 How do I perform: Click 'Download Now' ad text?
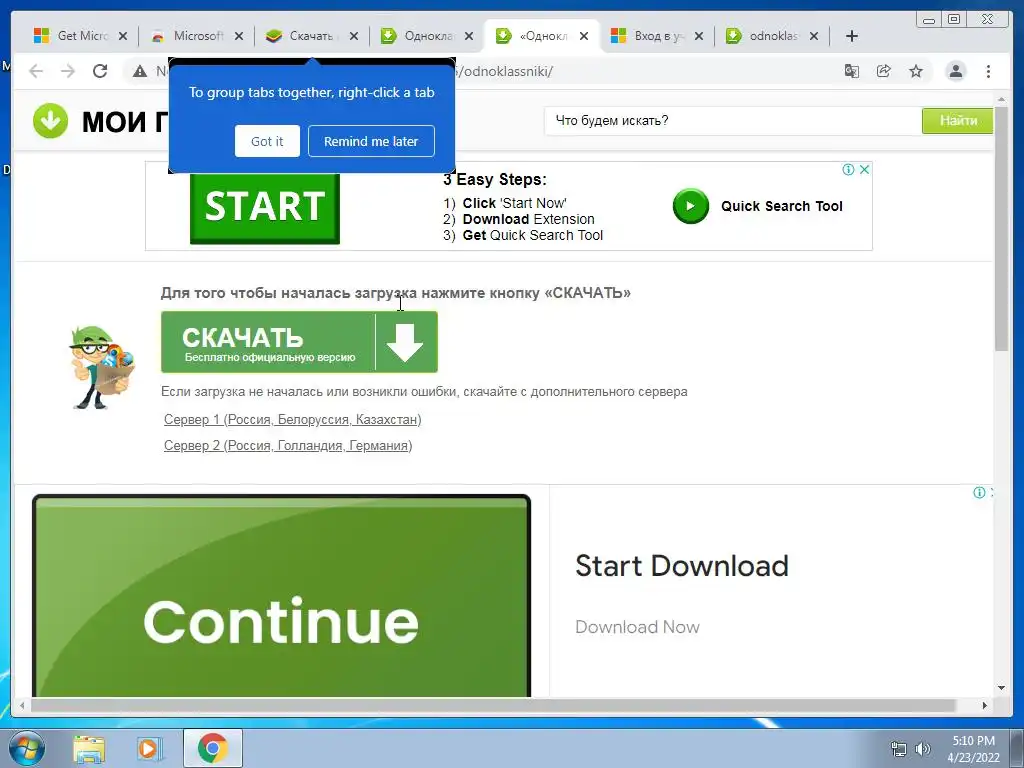coord(637,627)
